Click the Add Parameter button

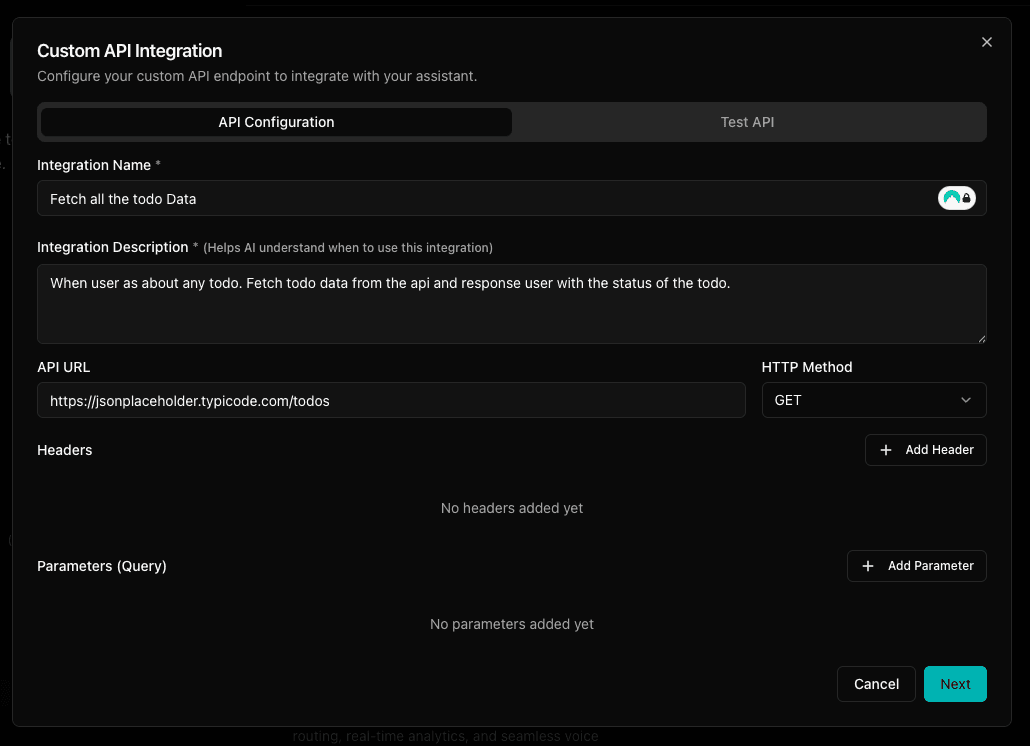(917, 566)
